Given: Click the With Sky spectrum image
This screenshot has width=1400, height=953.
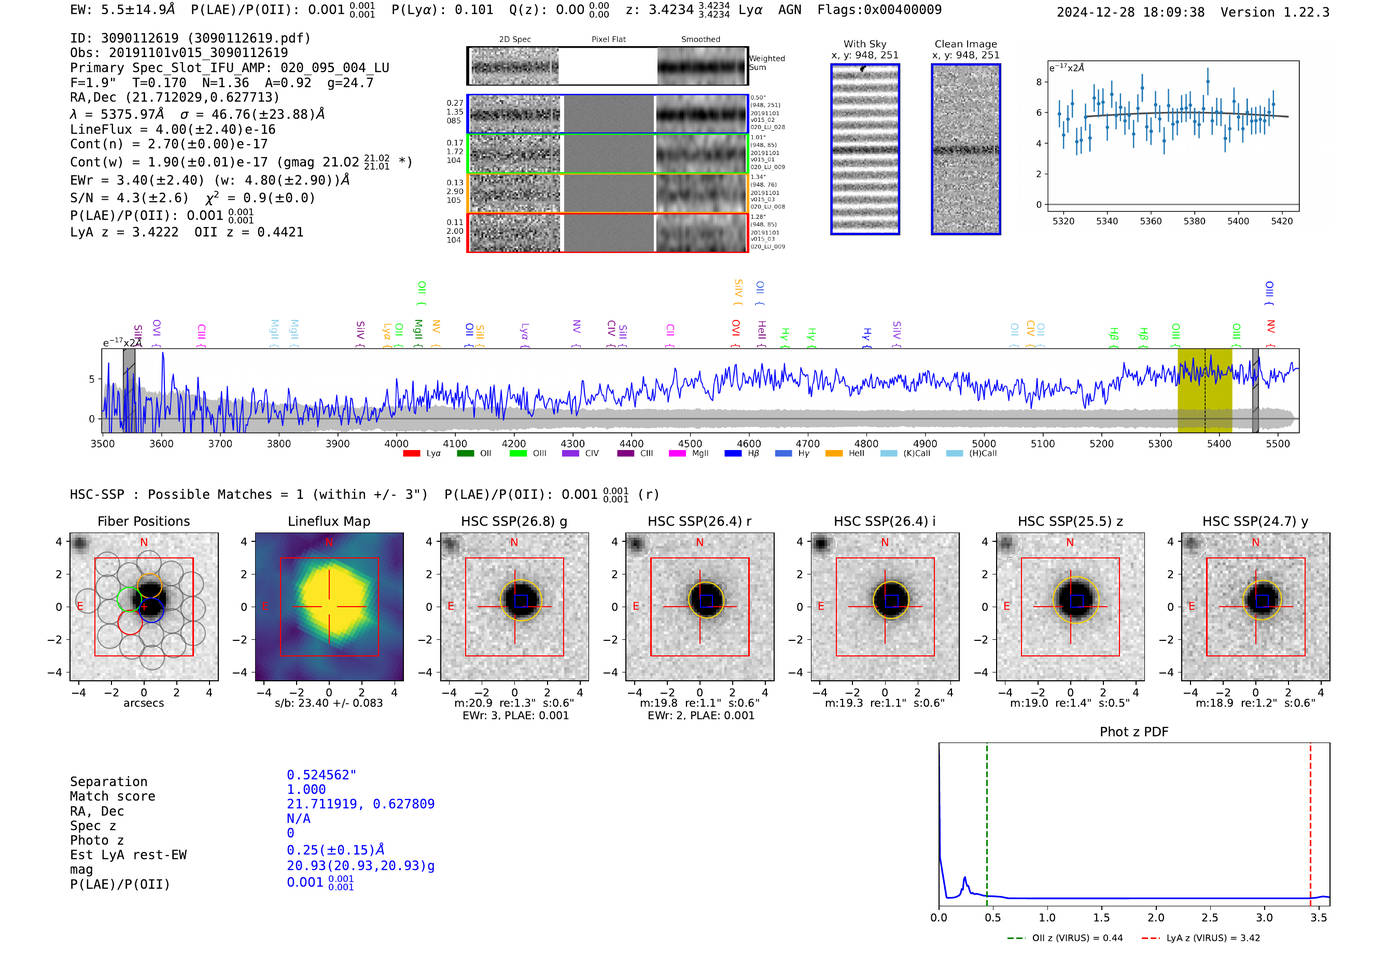Looking at the screenshot, I should tap(865, 149).
